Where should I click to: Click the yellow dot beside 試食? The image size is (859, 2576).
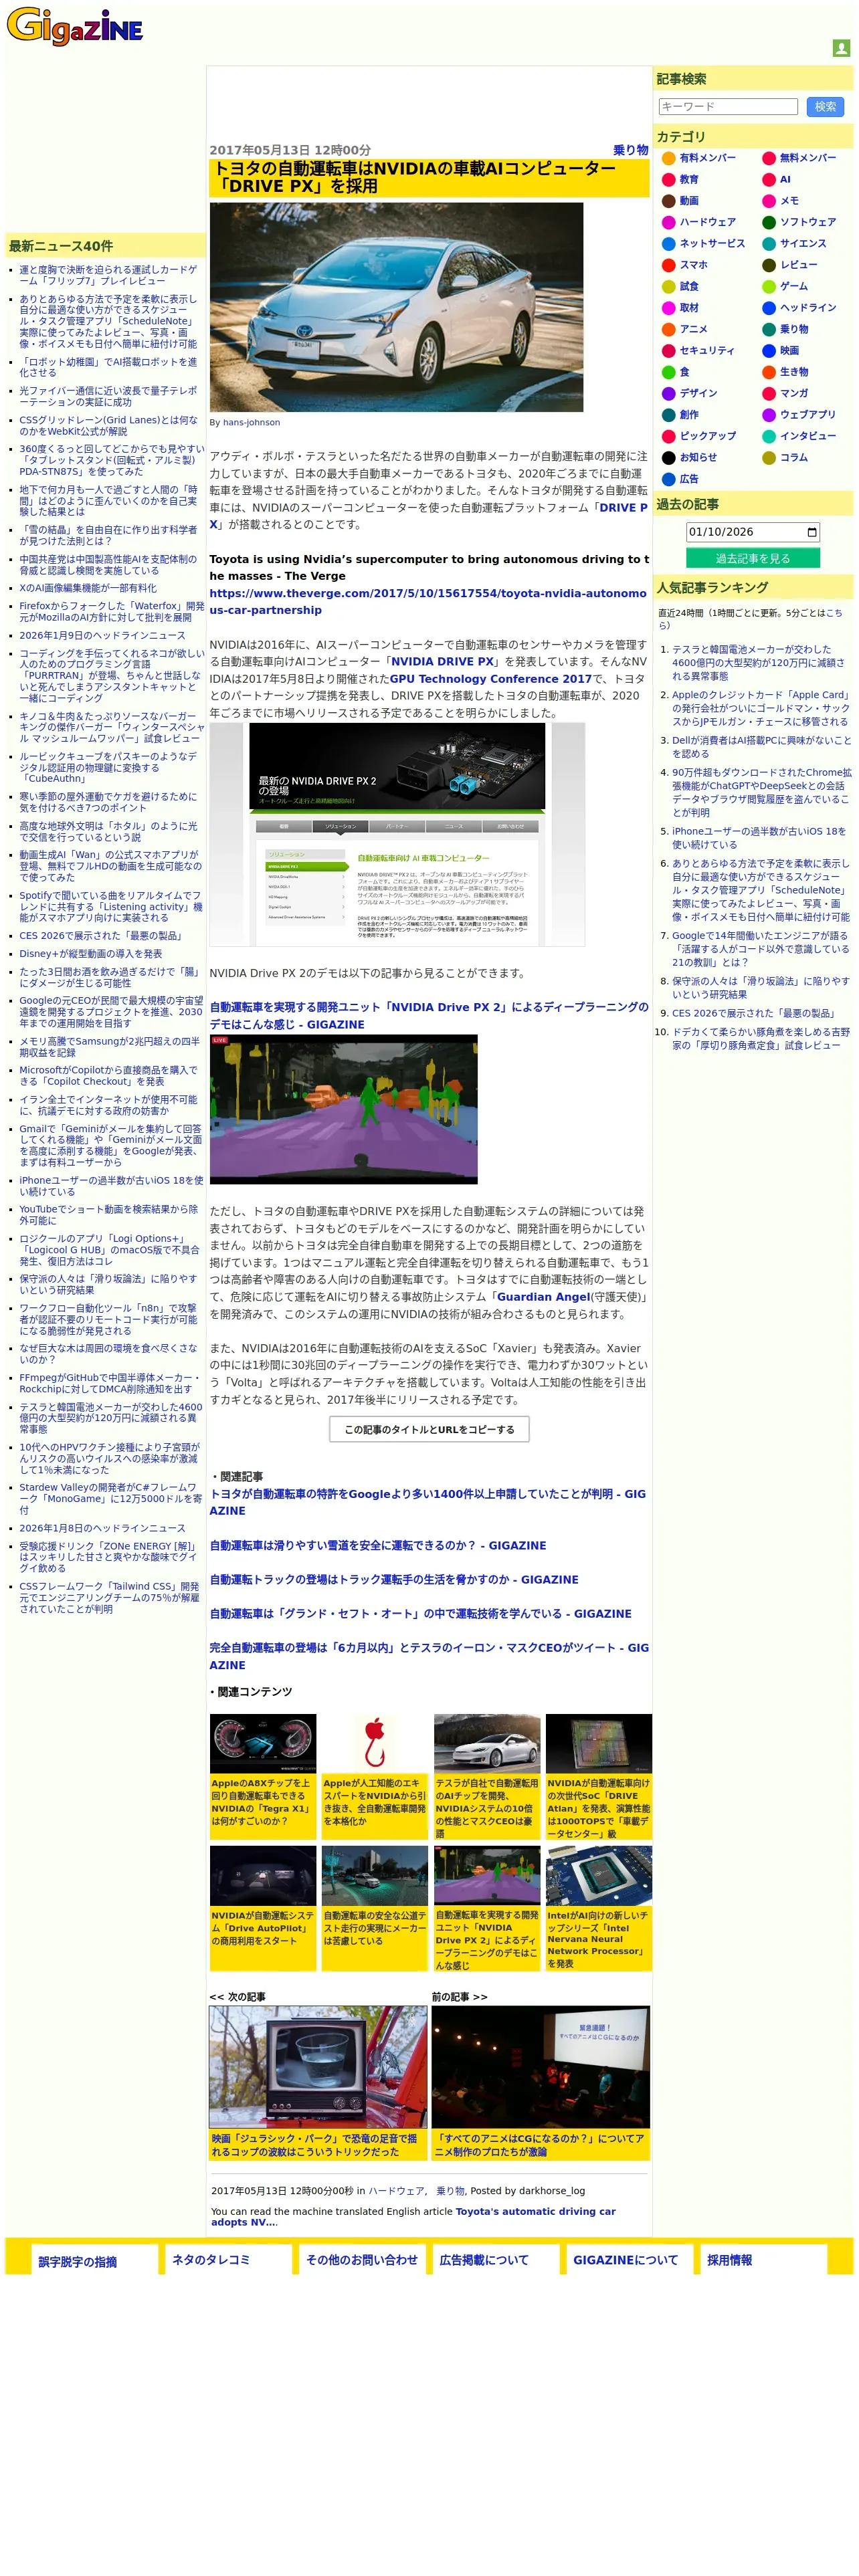(x=668, y=286)
